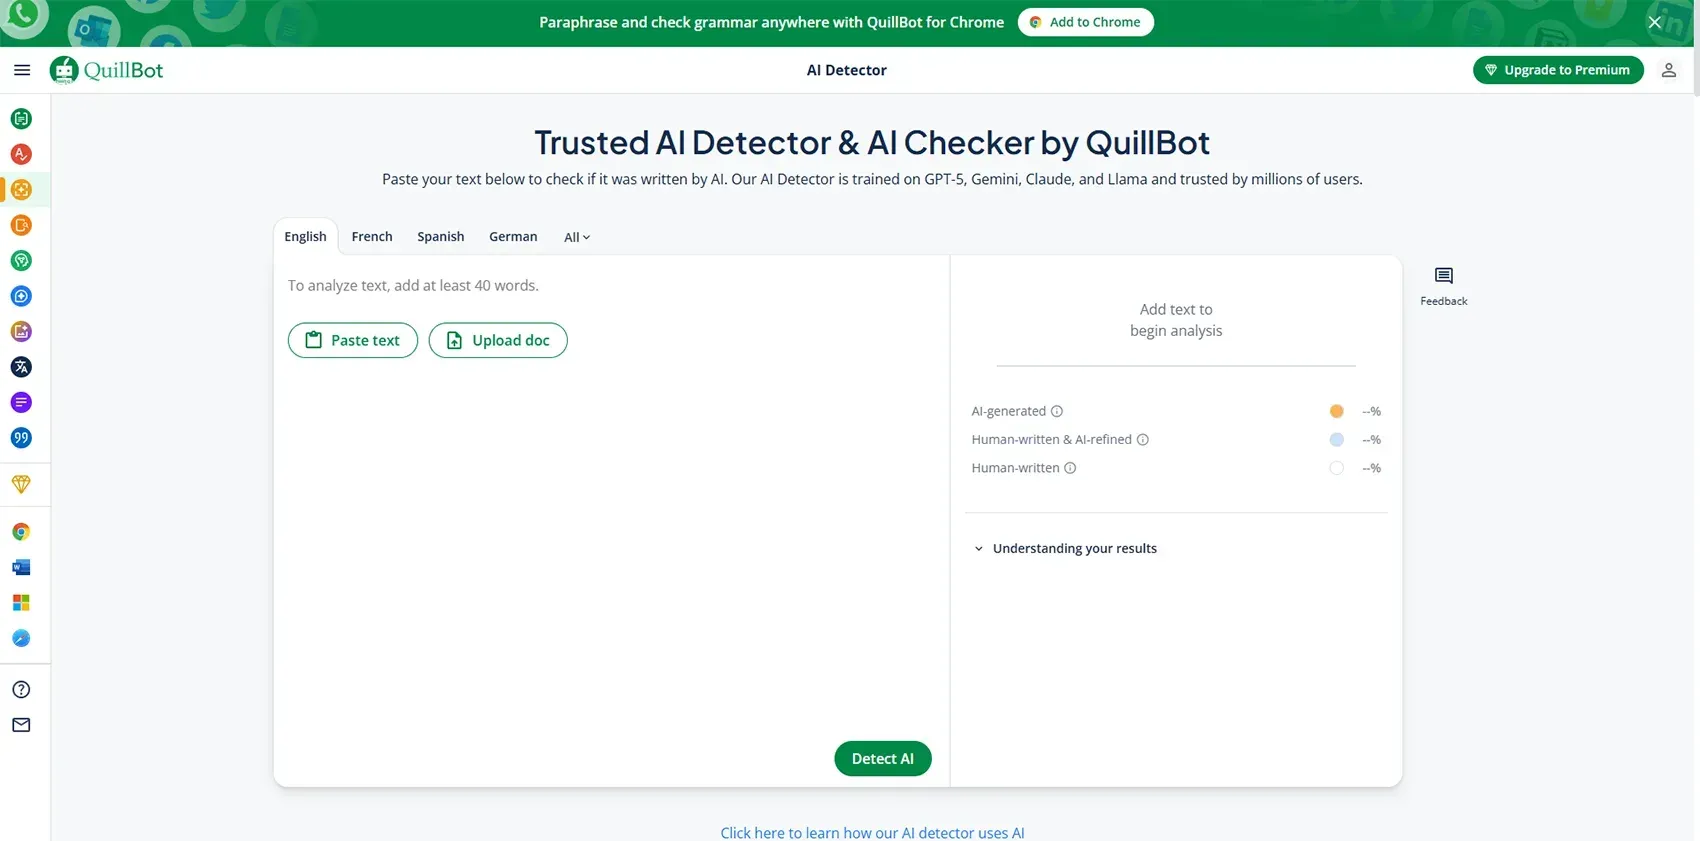Click the info icon beside Human-written
The height and width of the screenshot is (841, 1700).
1070,468
